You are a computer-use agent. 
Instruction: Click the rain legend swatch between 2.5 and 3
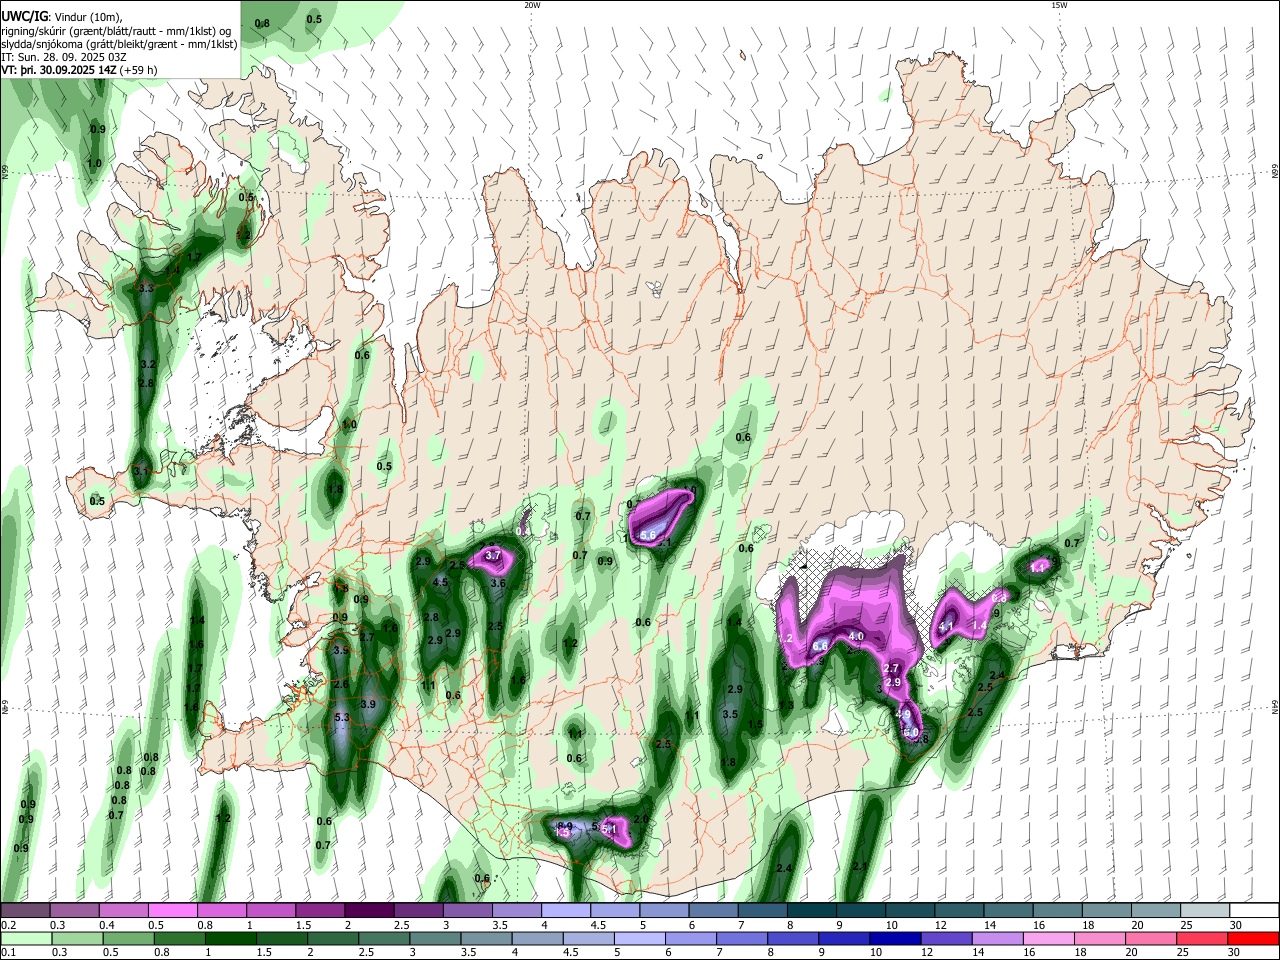[383, 938]
